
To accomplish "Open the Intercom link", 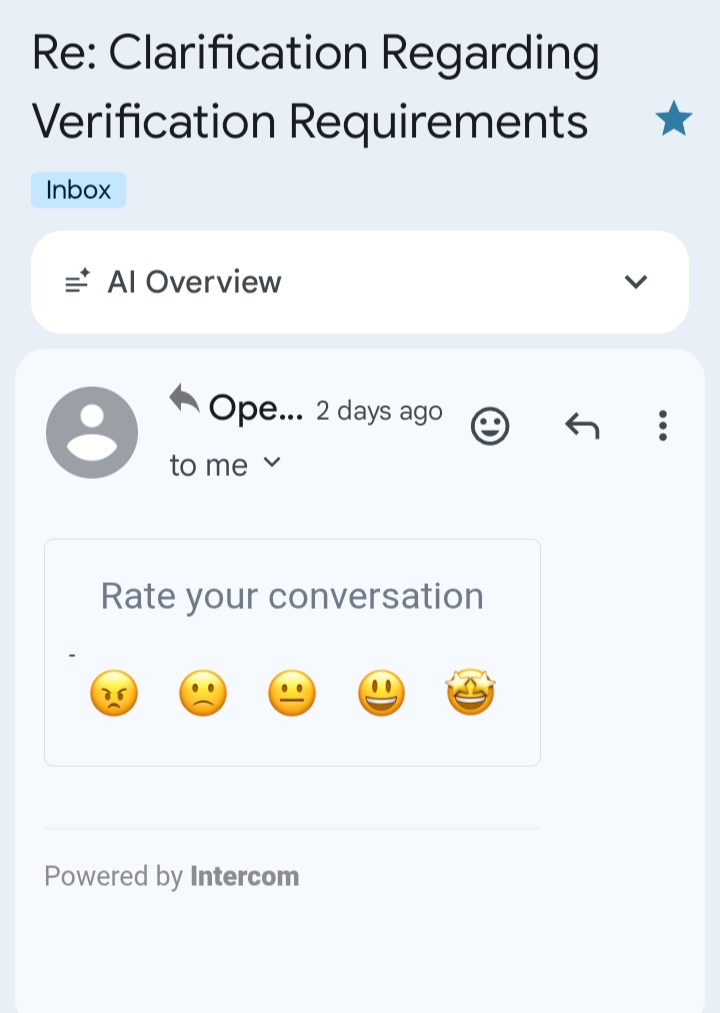I will [x=244, y=877].
